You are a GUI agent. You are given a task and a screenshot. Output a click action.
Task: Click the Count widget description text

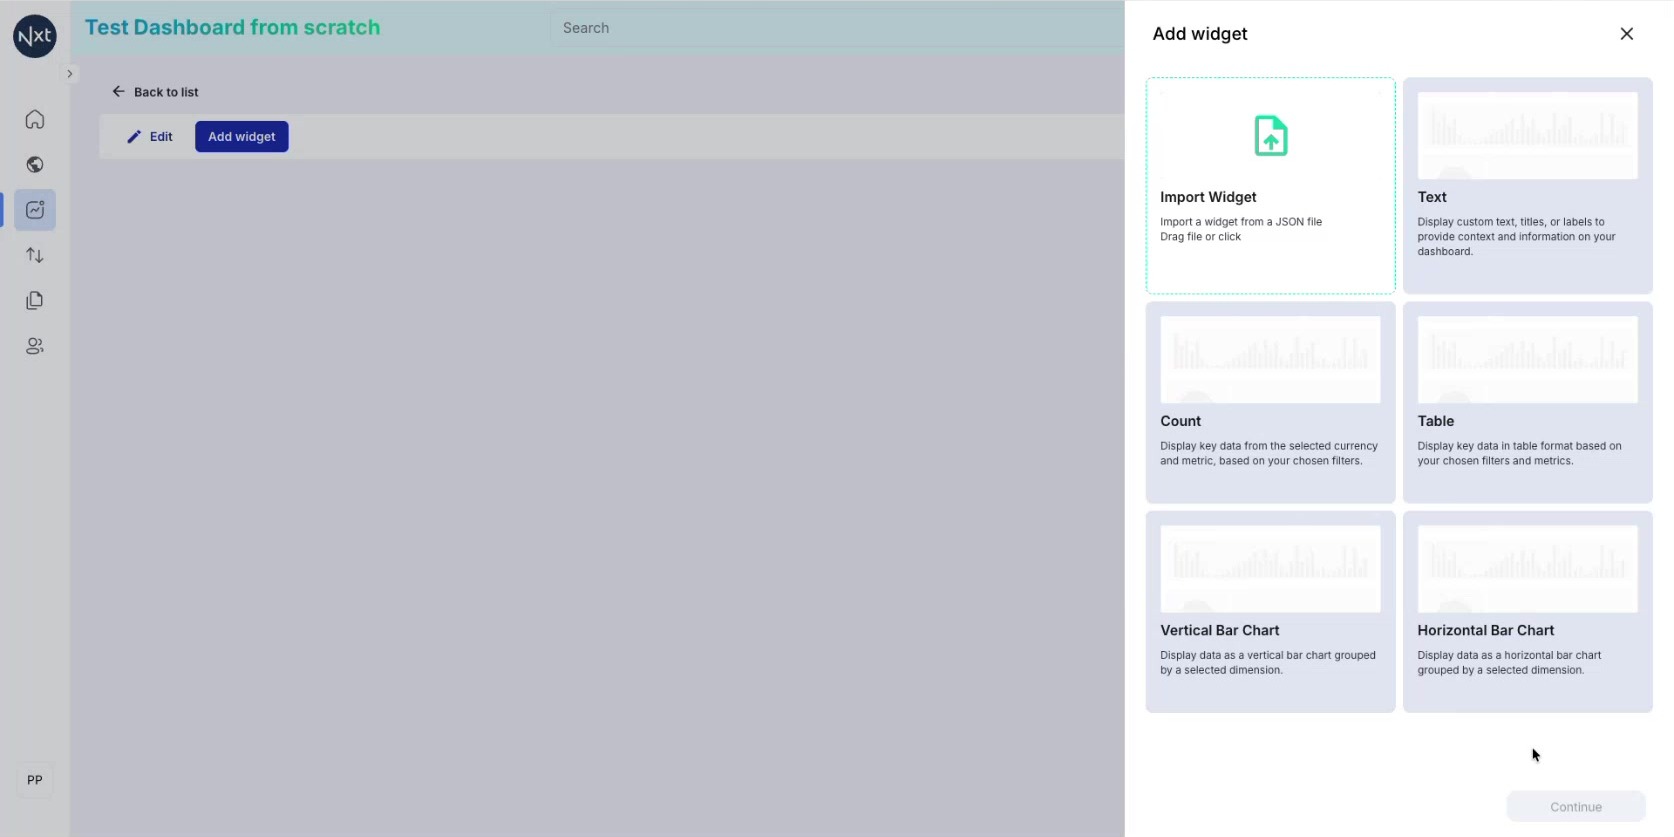point(1269,454)
